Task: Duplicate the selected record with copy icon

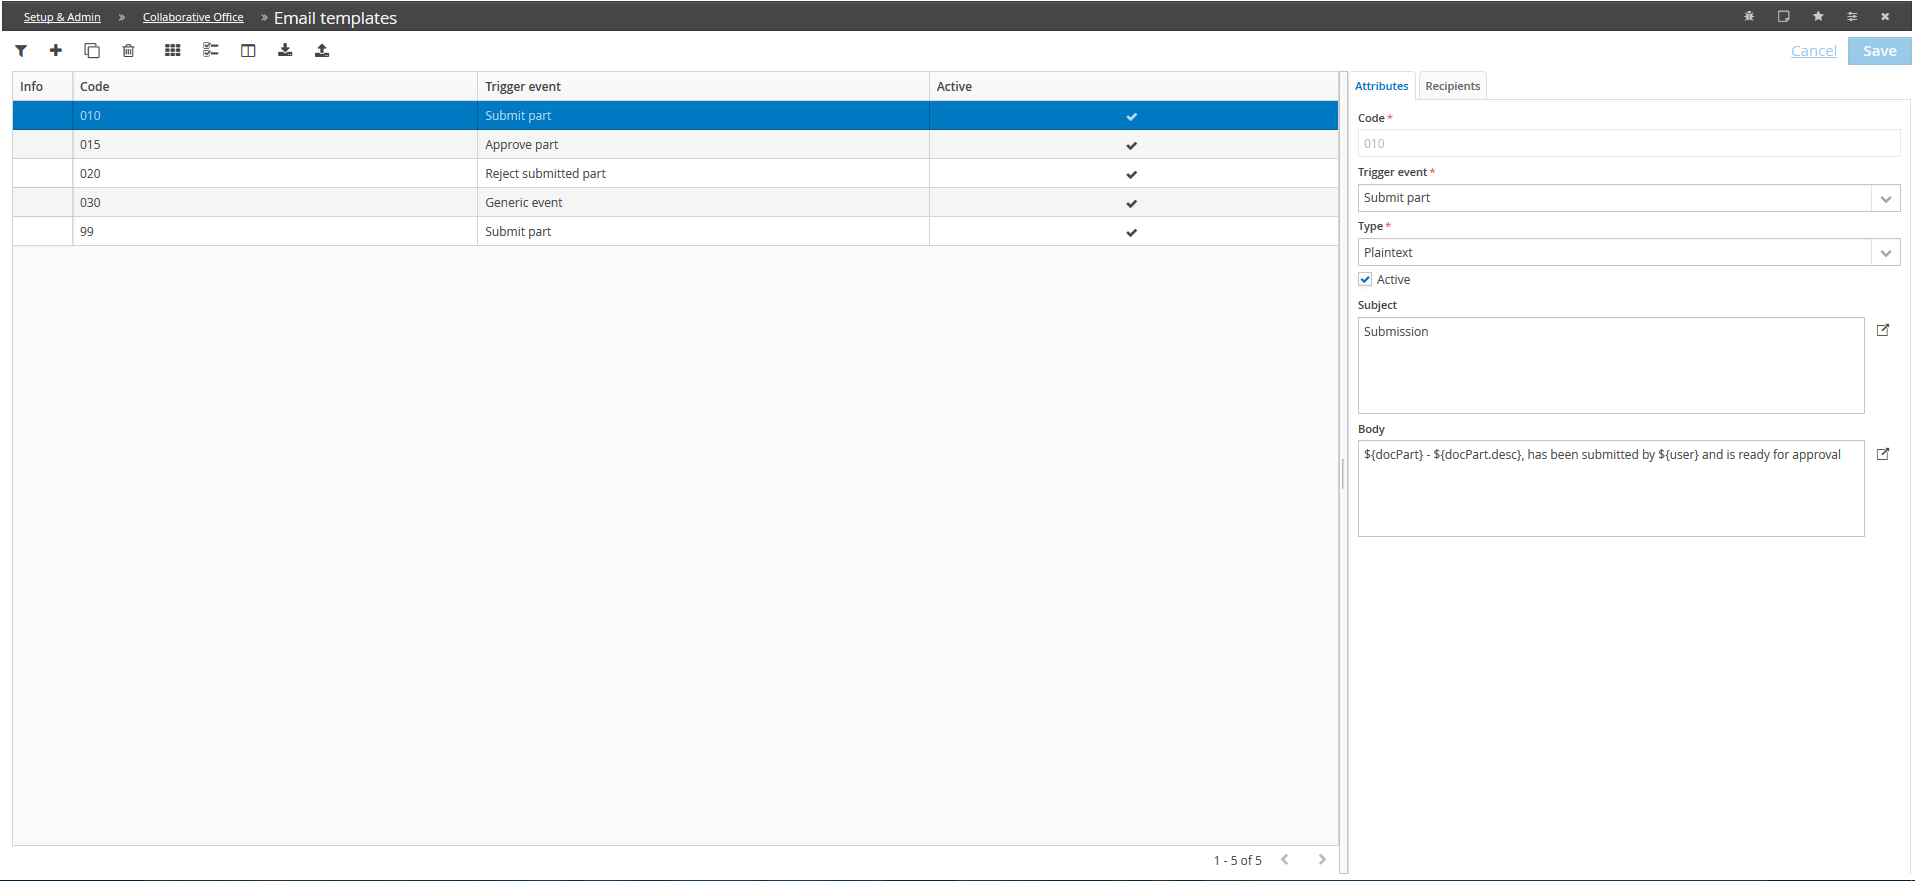Action: (x=92, y=50)
